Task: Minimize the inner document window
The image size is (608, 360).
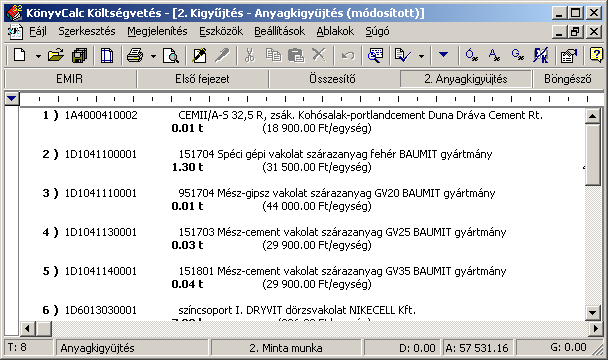Action: coord(559,31)
